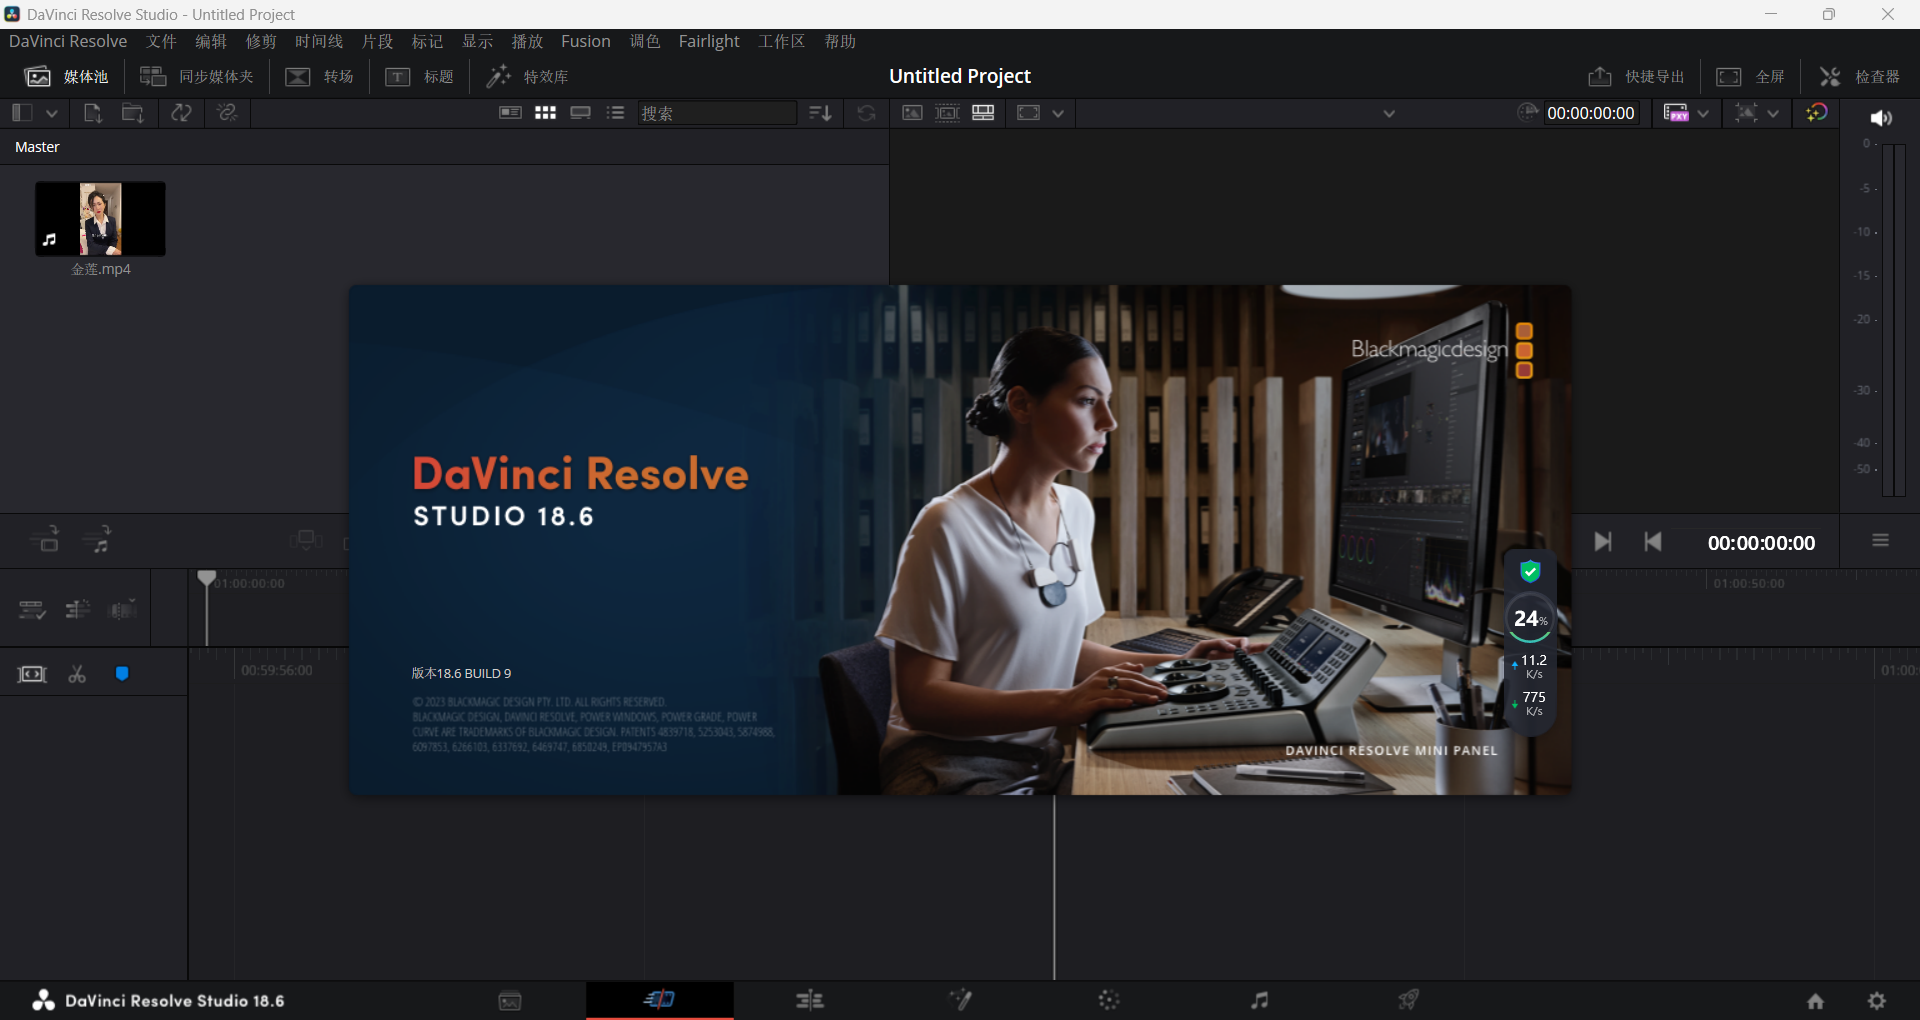Click the 快捷导出 quick export button
Screen dimensions: 1920x1020
tap(1636, 77)
